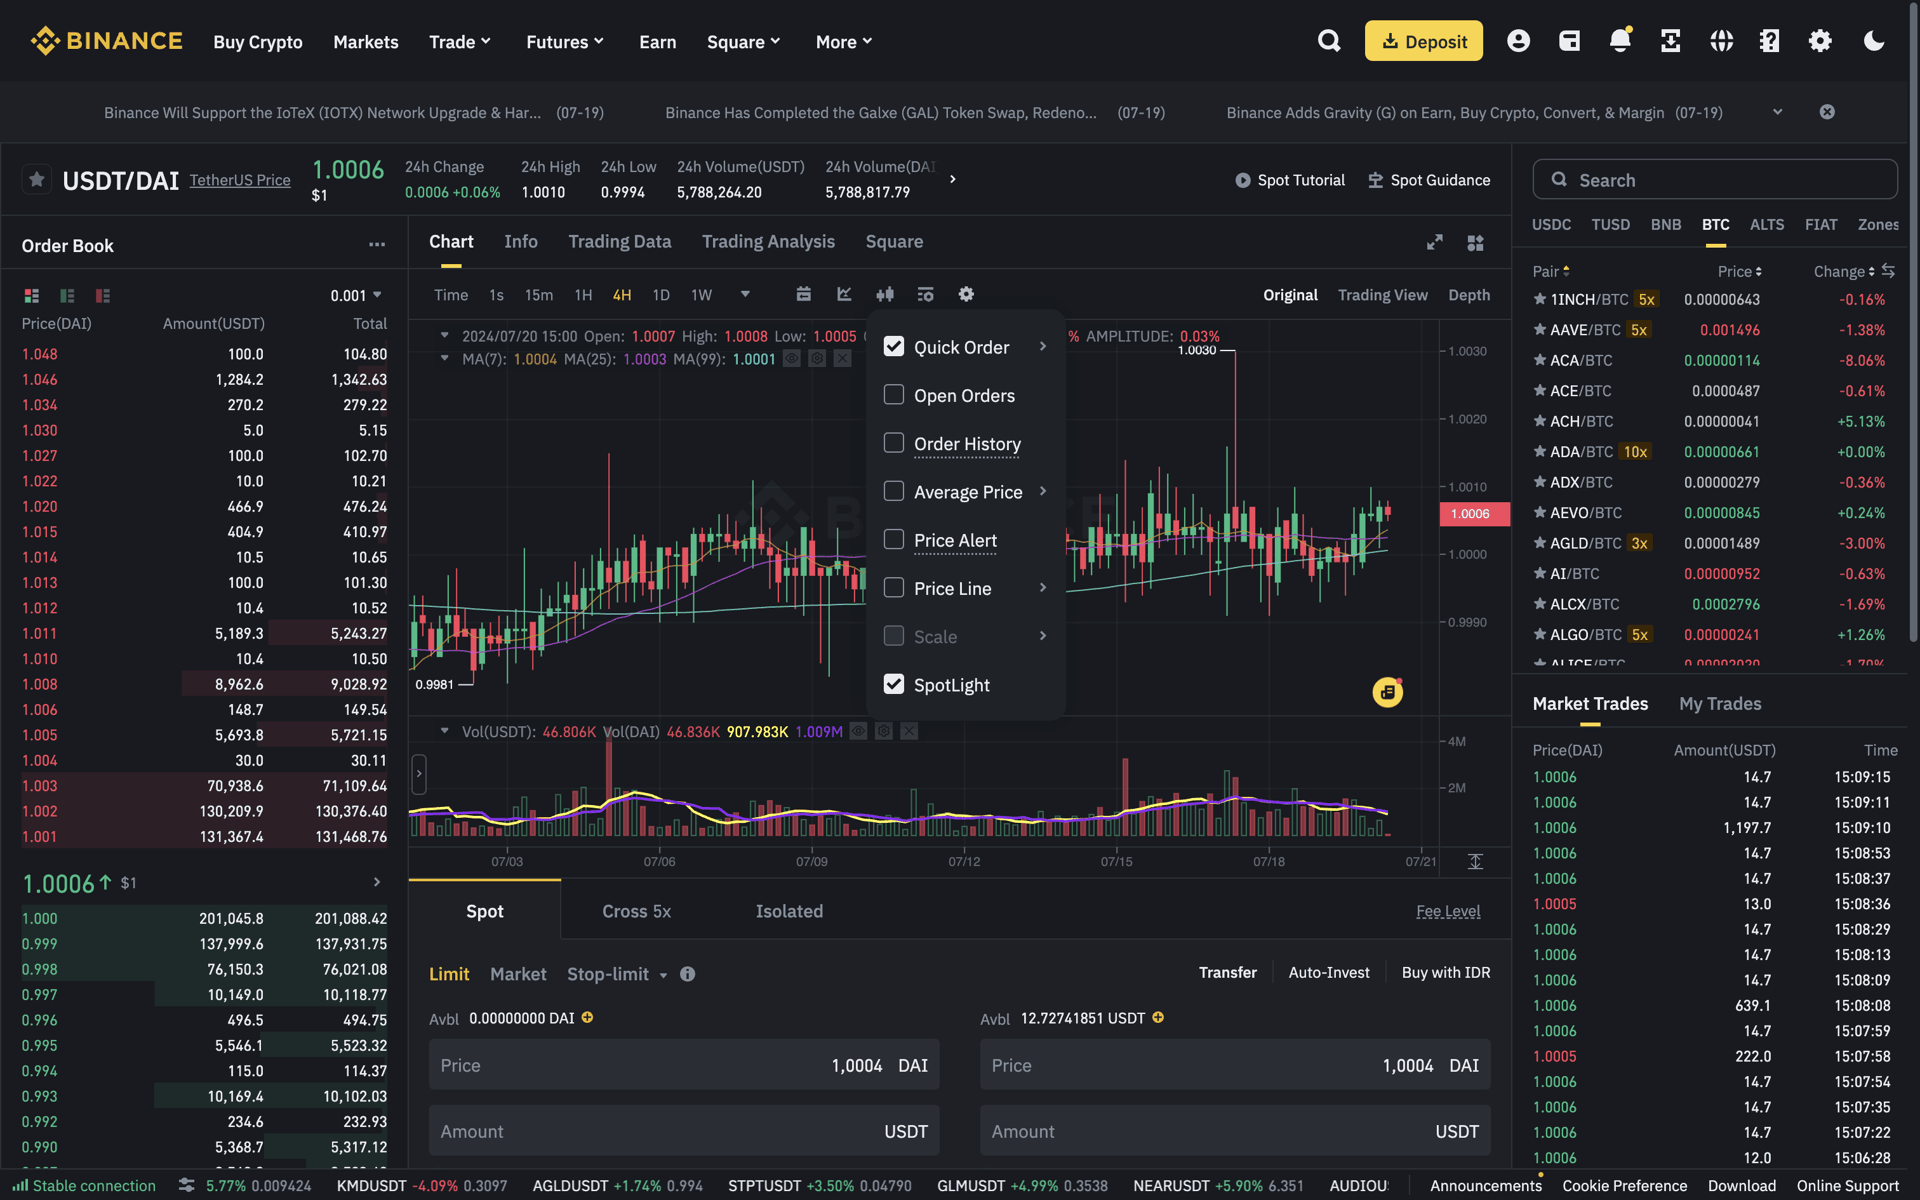
Task: Enable Order History checkbox
Action: 894,443
